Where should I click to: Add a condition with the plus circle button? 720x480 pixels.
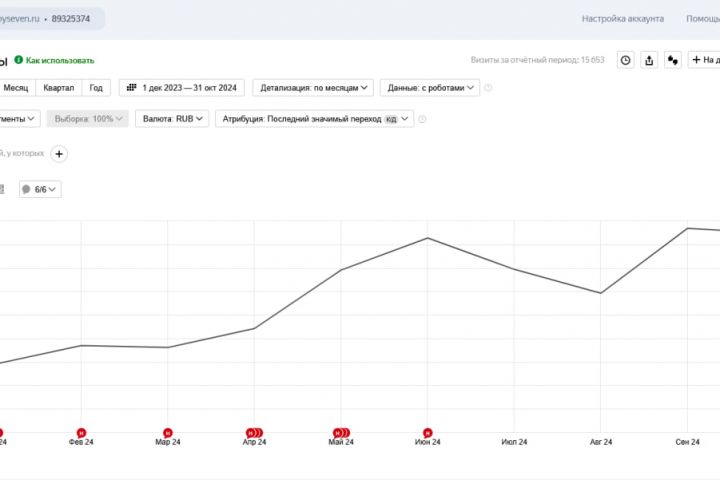click(59, 154)
